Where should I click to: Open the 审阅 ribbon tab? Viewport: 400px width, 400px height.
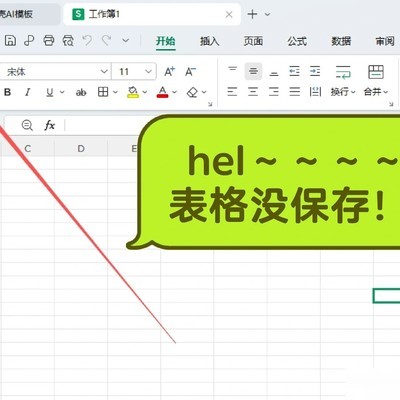coord(385,41)
